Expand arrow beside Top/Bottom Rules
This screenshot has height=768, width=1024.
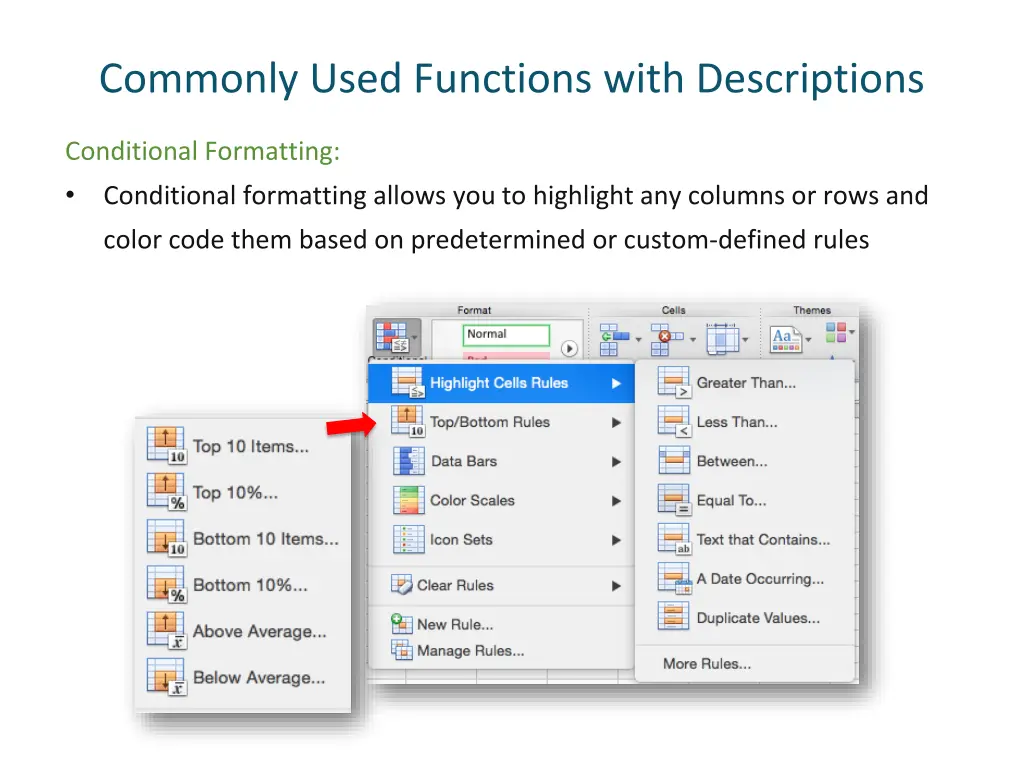click(x=616, y=423)
